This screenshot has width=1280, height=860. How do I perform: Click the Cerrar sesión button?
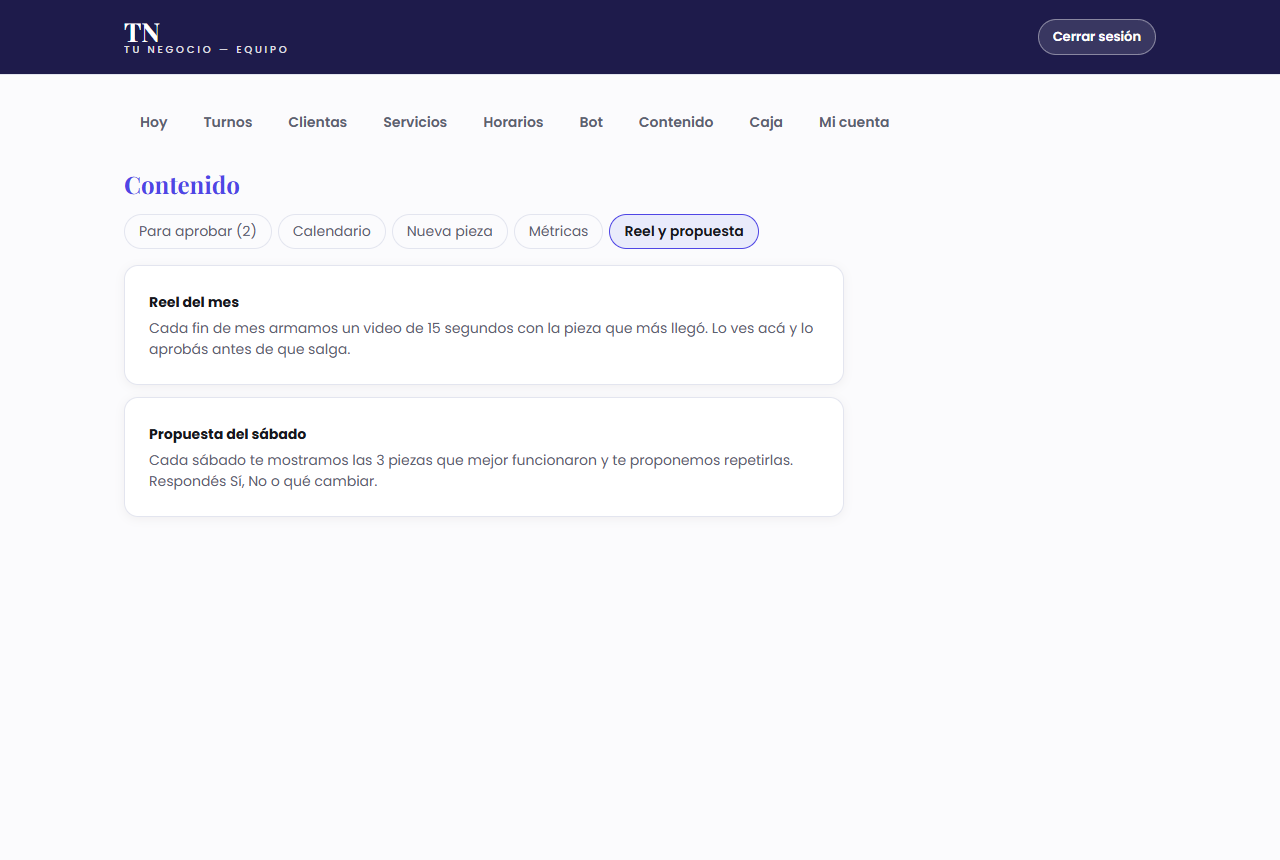tap(1096, 37)
